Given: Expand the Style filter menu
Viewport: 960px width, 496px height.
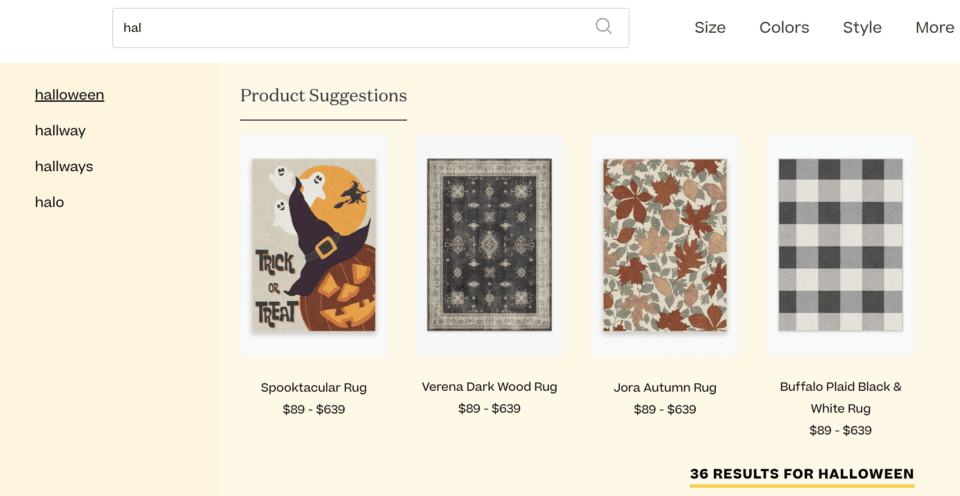Looking at the screenshot, I should [862, 28].
